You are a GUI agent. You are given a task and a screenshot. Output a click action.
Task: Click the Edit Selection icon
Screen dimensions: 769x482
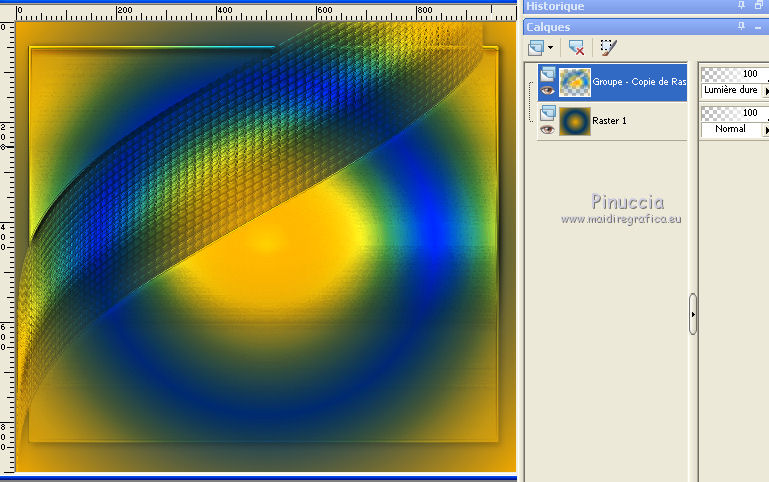pos(608,48)
